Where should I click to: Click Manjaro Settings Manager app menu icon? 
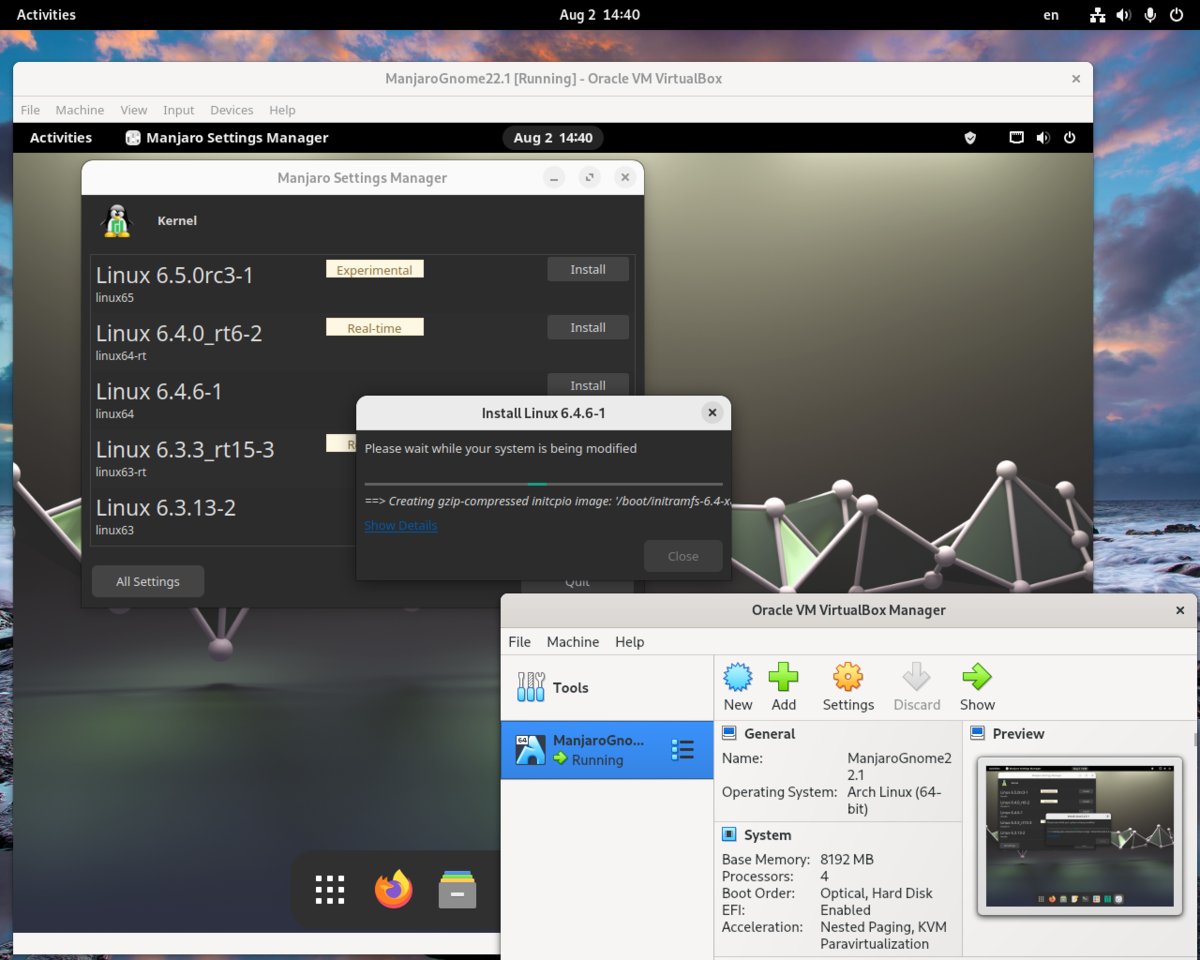click(133, 138)
